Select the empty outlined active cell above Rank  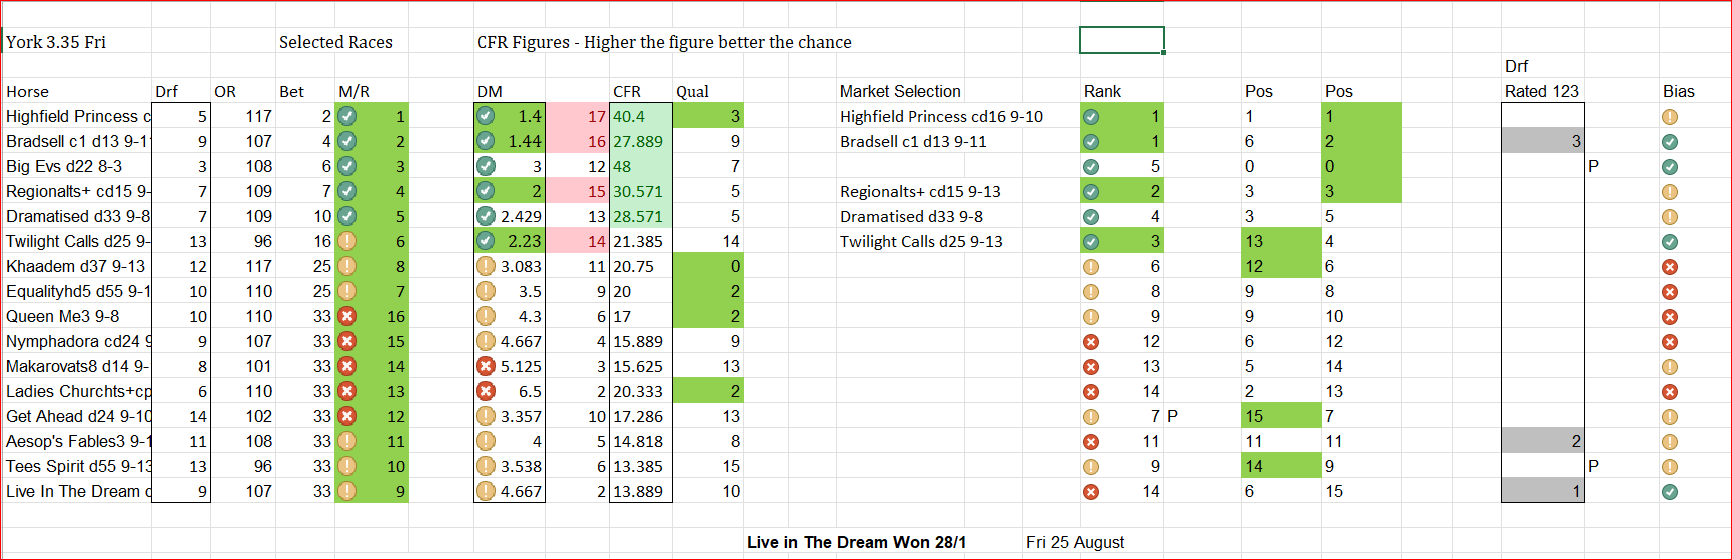tap(1121, 40)
